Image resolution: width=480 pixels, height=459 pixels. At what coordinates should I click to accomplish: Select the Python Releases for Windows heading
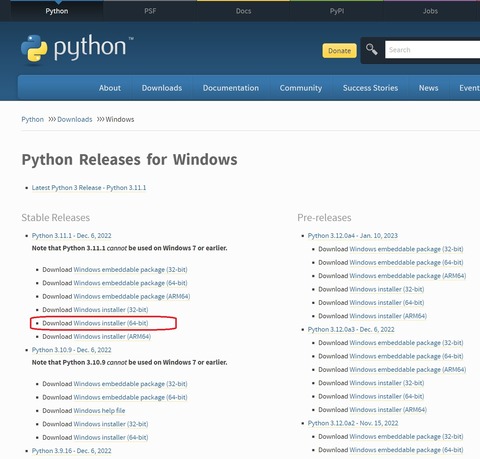click(129, 160)
